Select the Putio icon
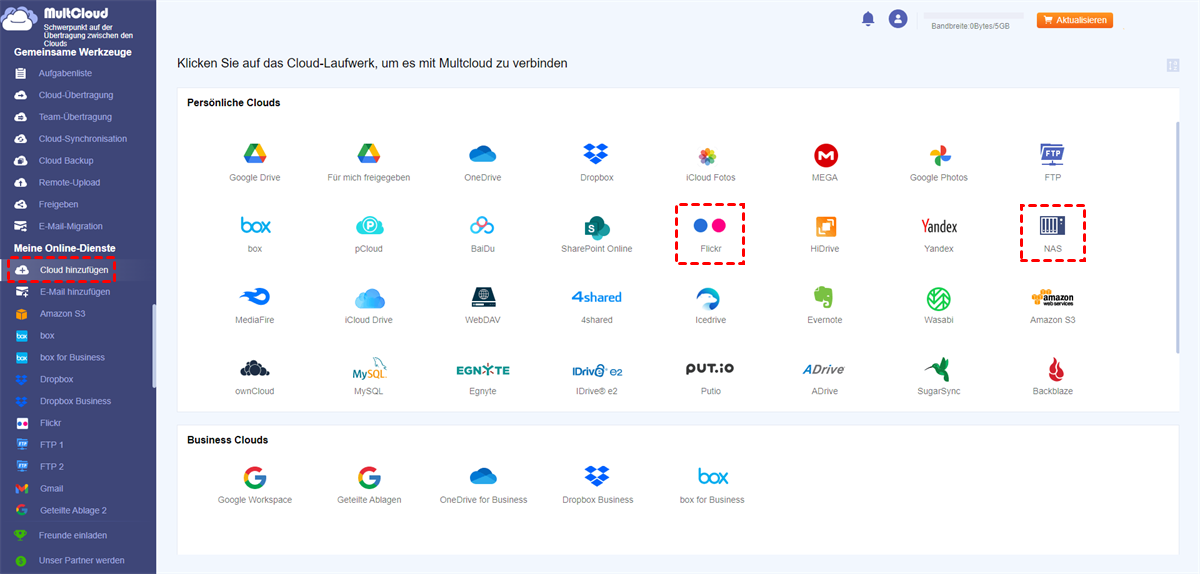The width and height of the screenshot is (1200, 574). click(x=711, y=369)
